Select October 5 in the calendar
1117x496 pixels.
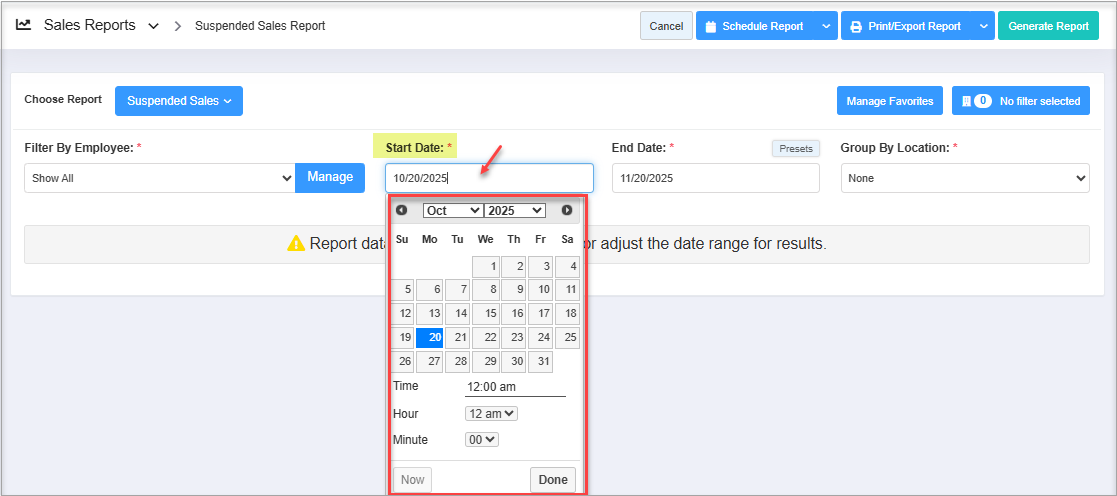tap(403, 290)
